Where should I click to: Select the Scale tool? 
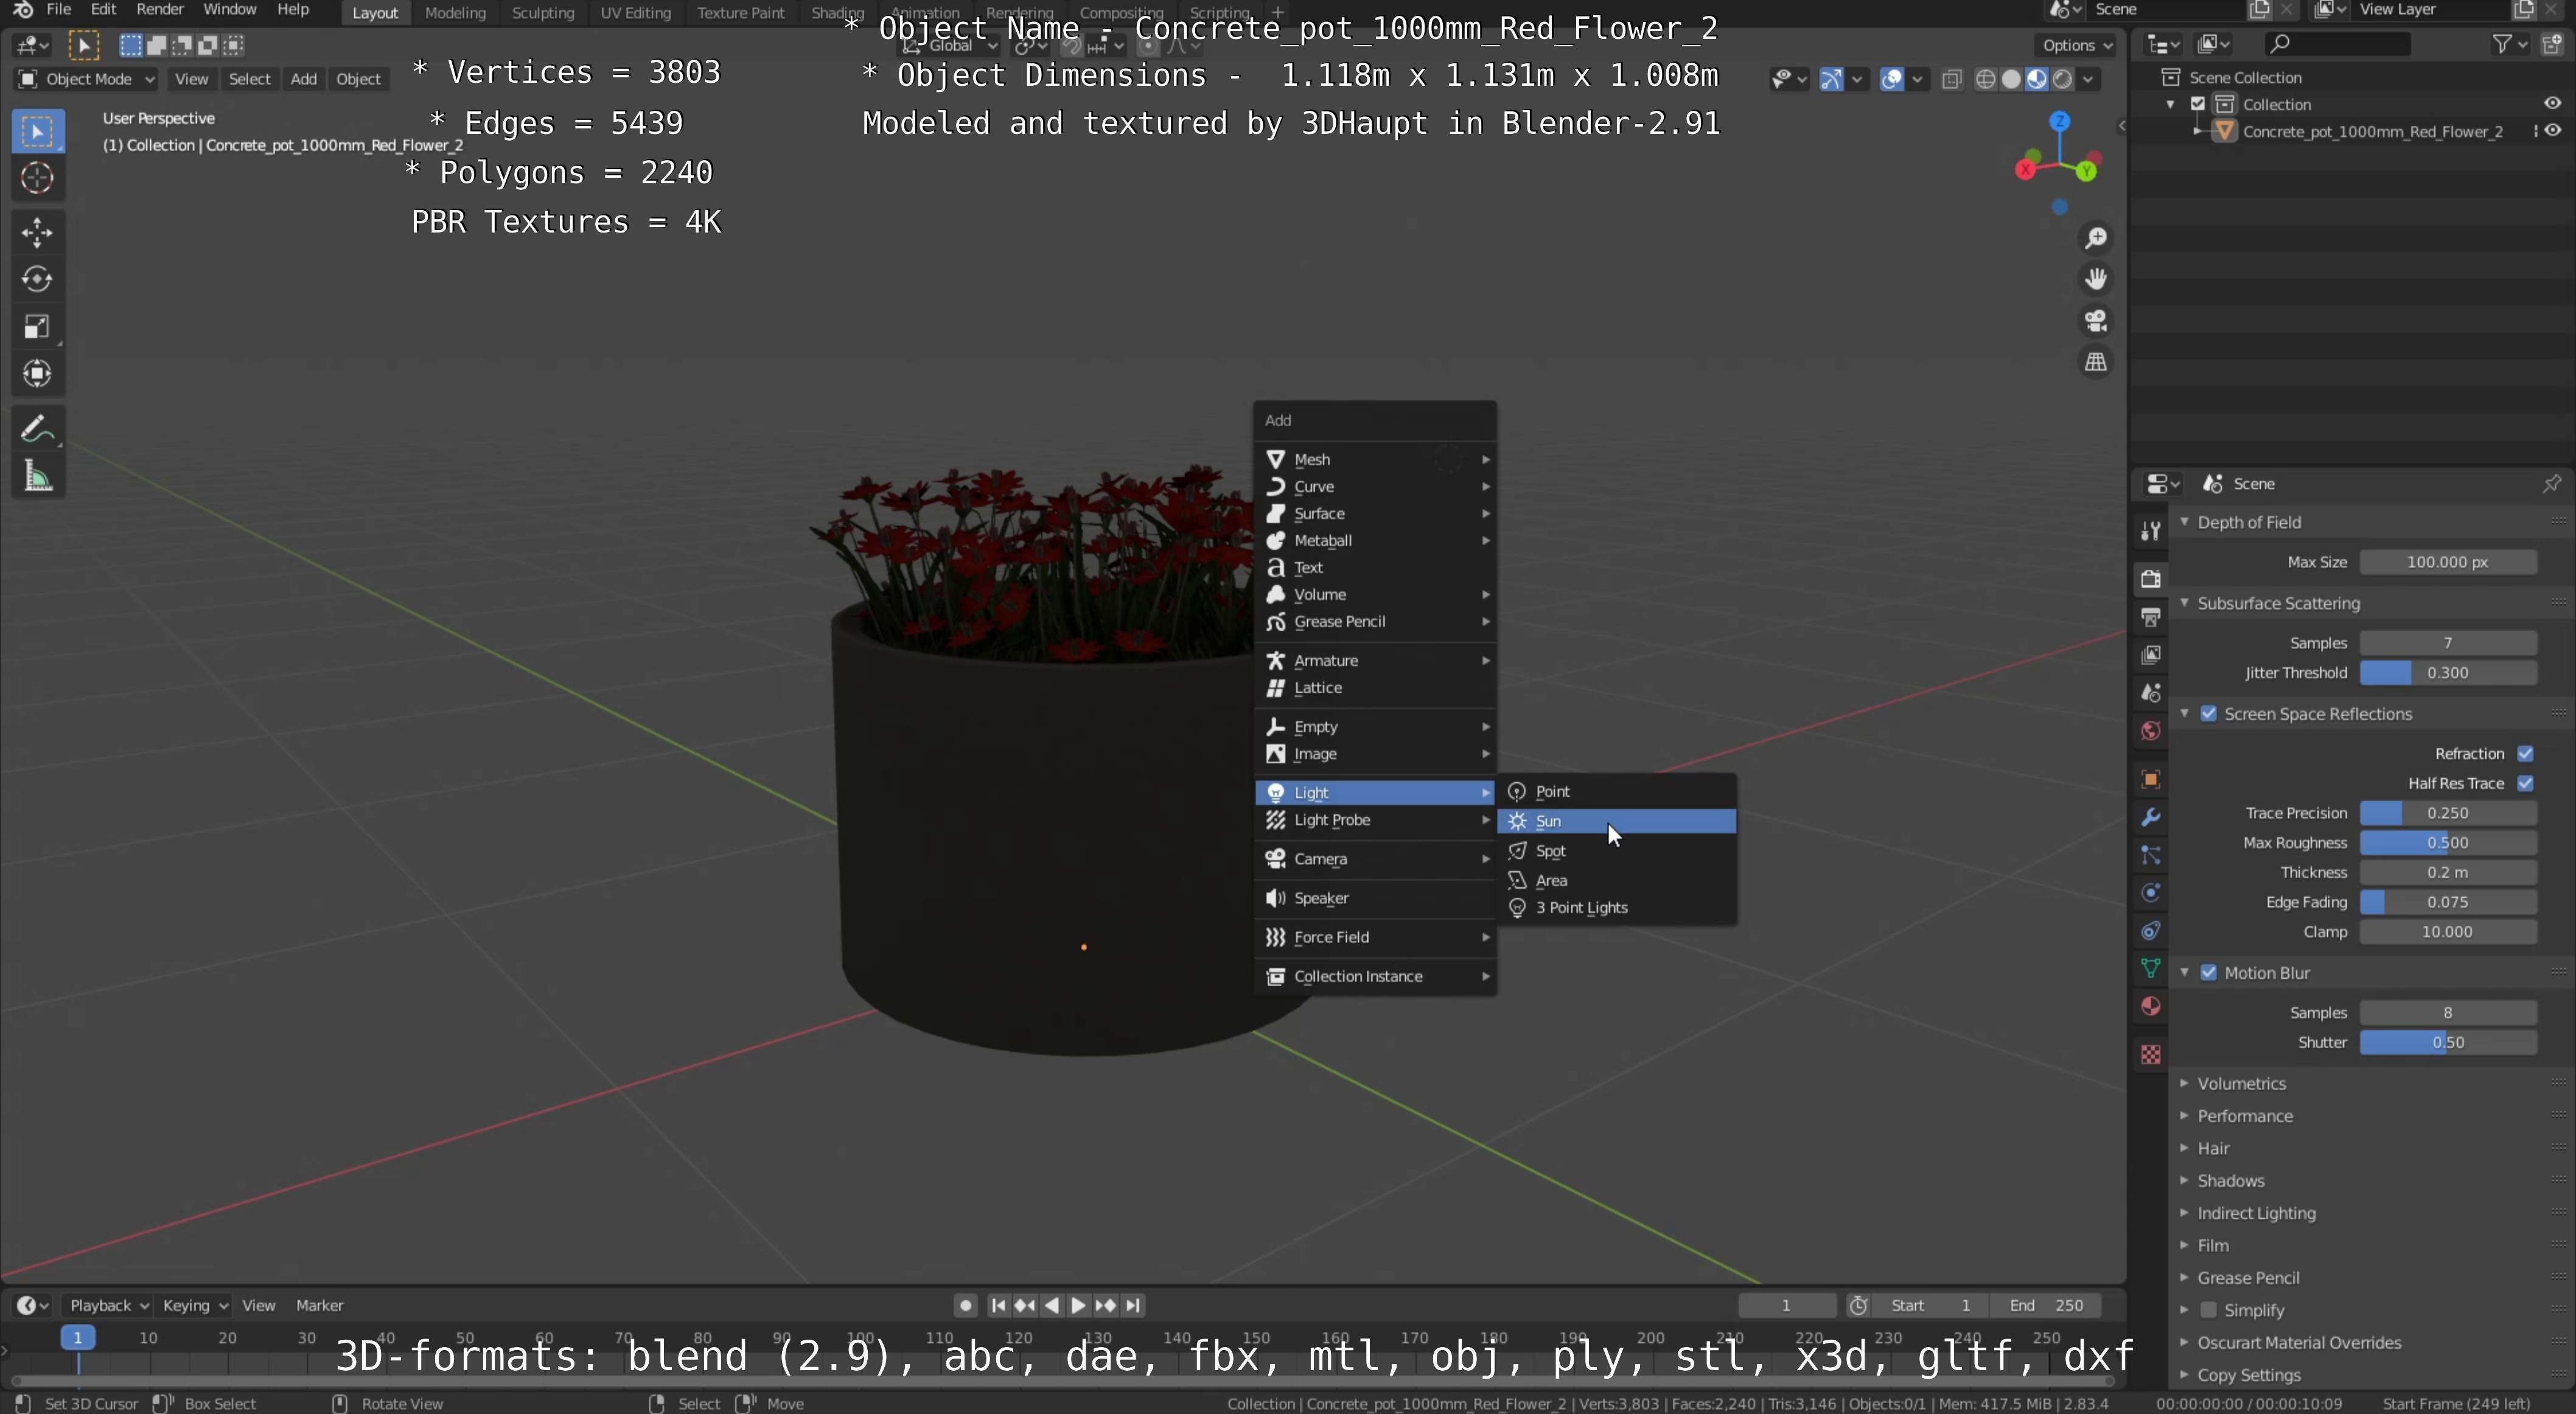tap(37, 327)
